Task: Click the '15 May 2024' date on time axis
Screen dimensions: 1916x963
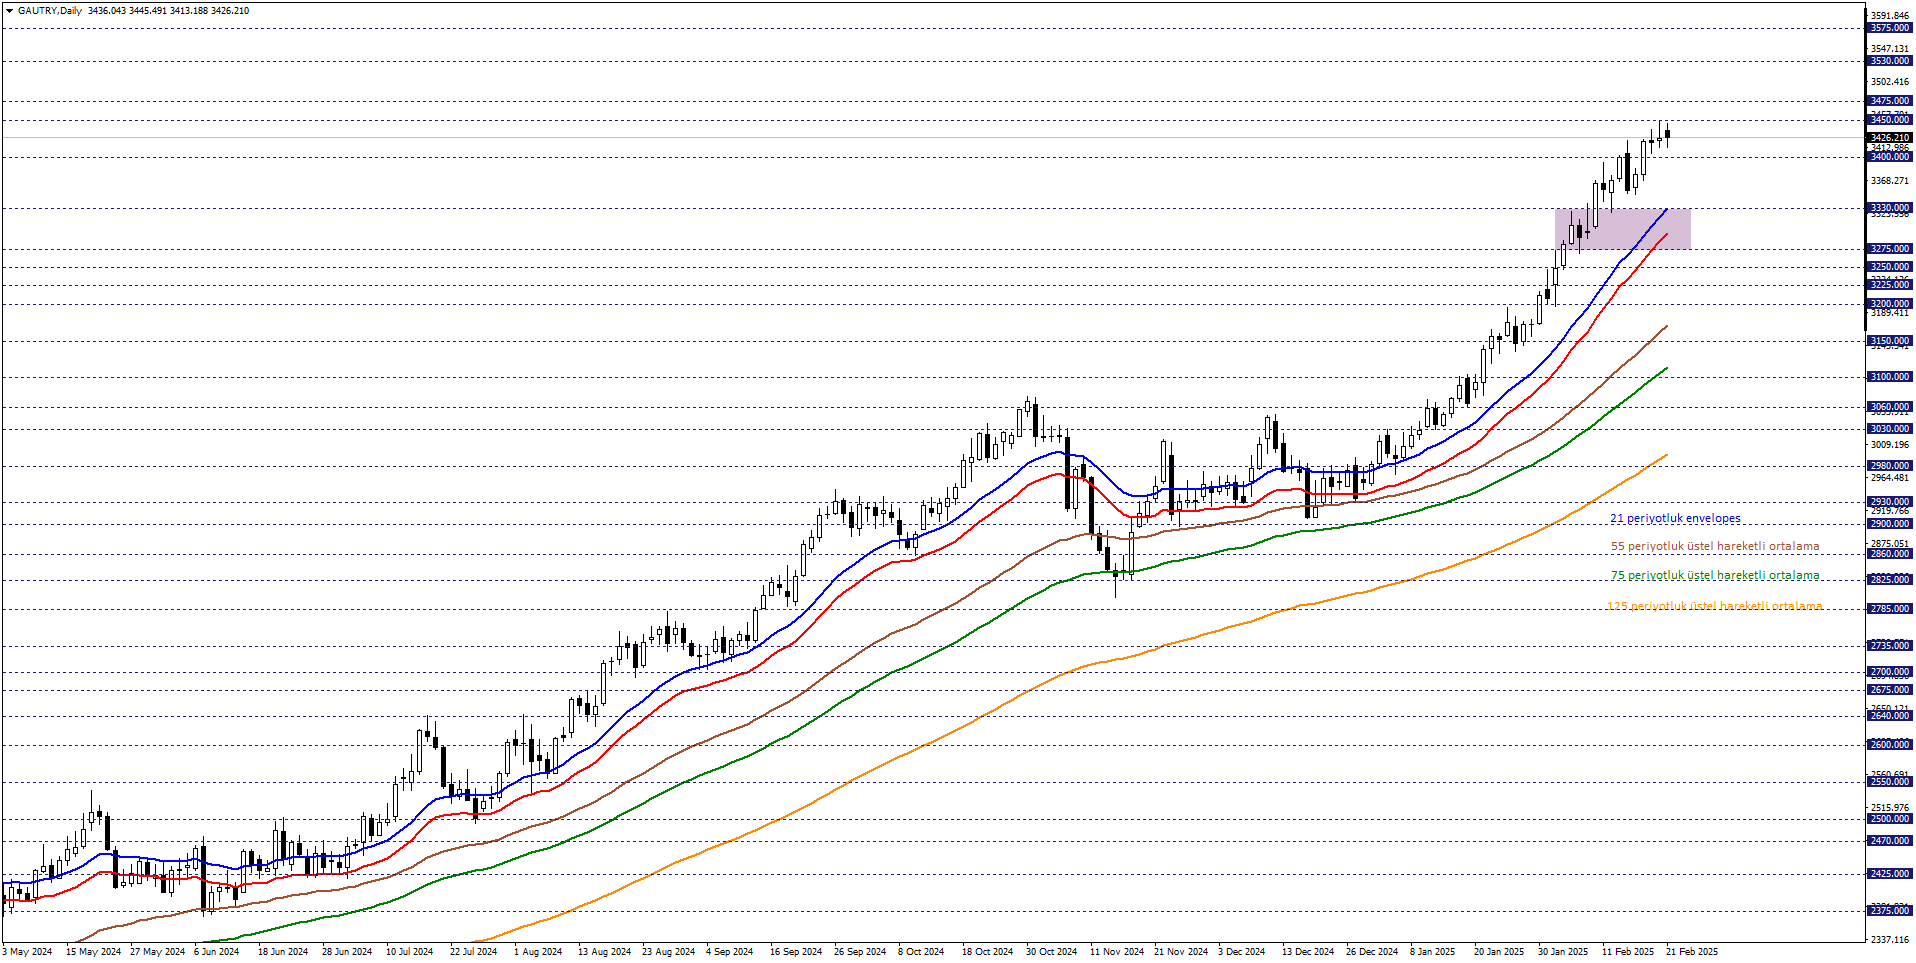Action: (93, 952)
